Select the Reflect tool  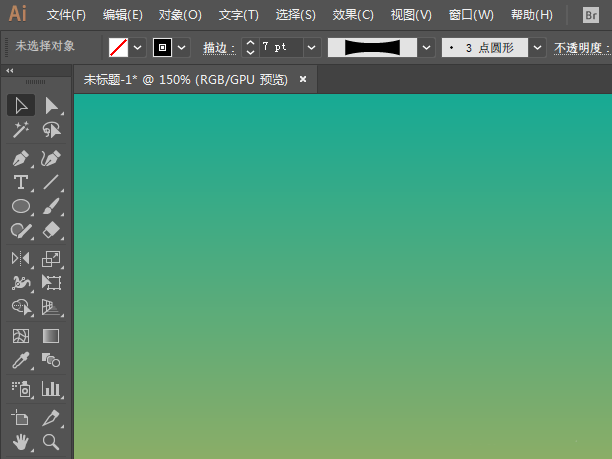point(21,258)
